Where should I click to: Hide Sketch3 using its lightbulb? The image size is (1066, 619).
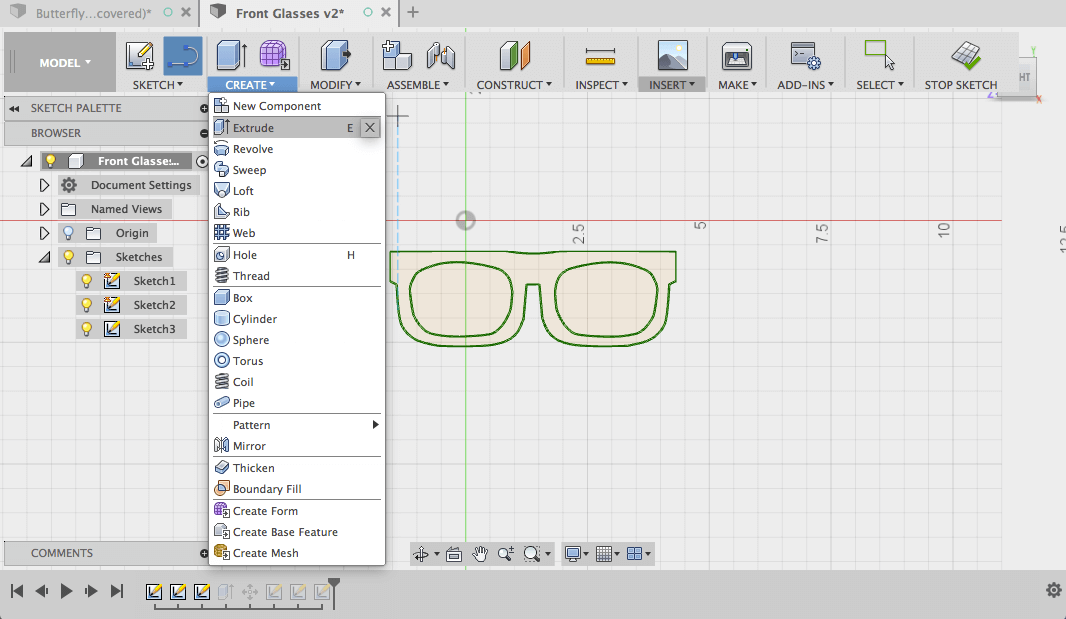87,329
